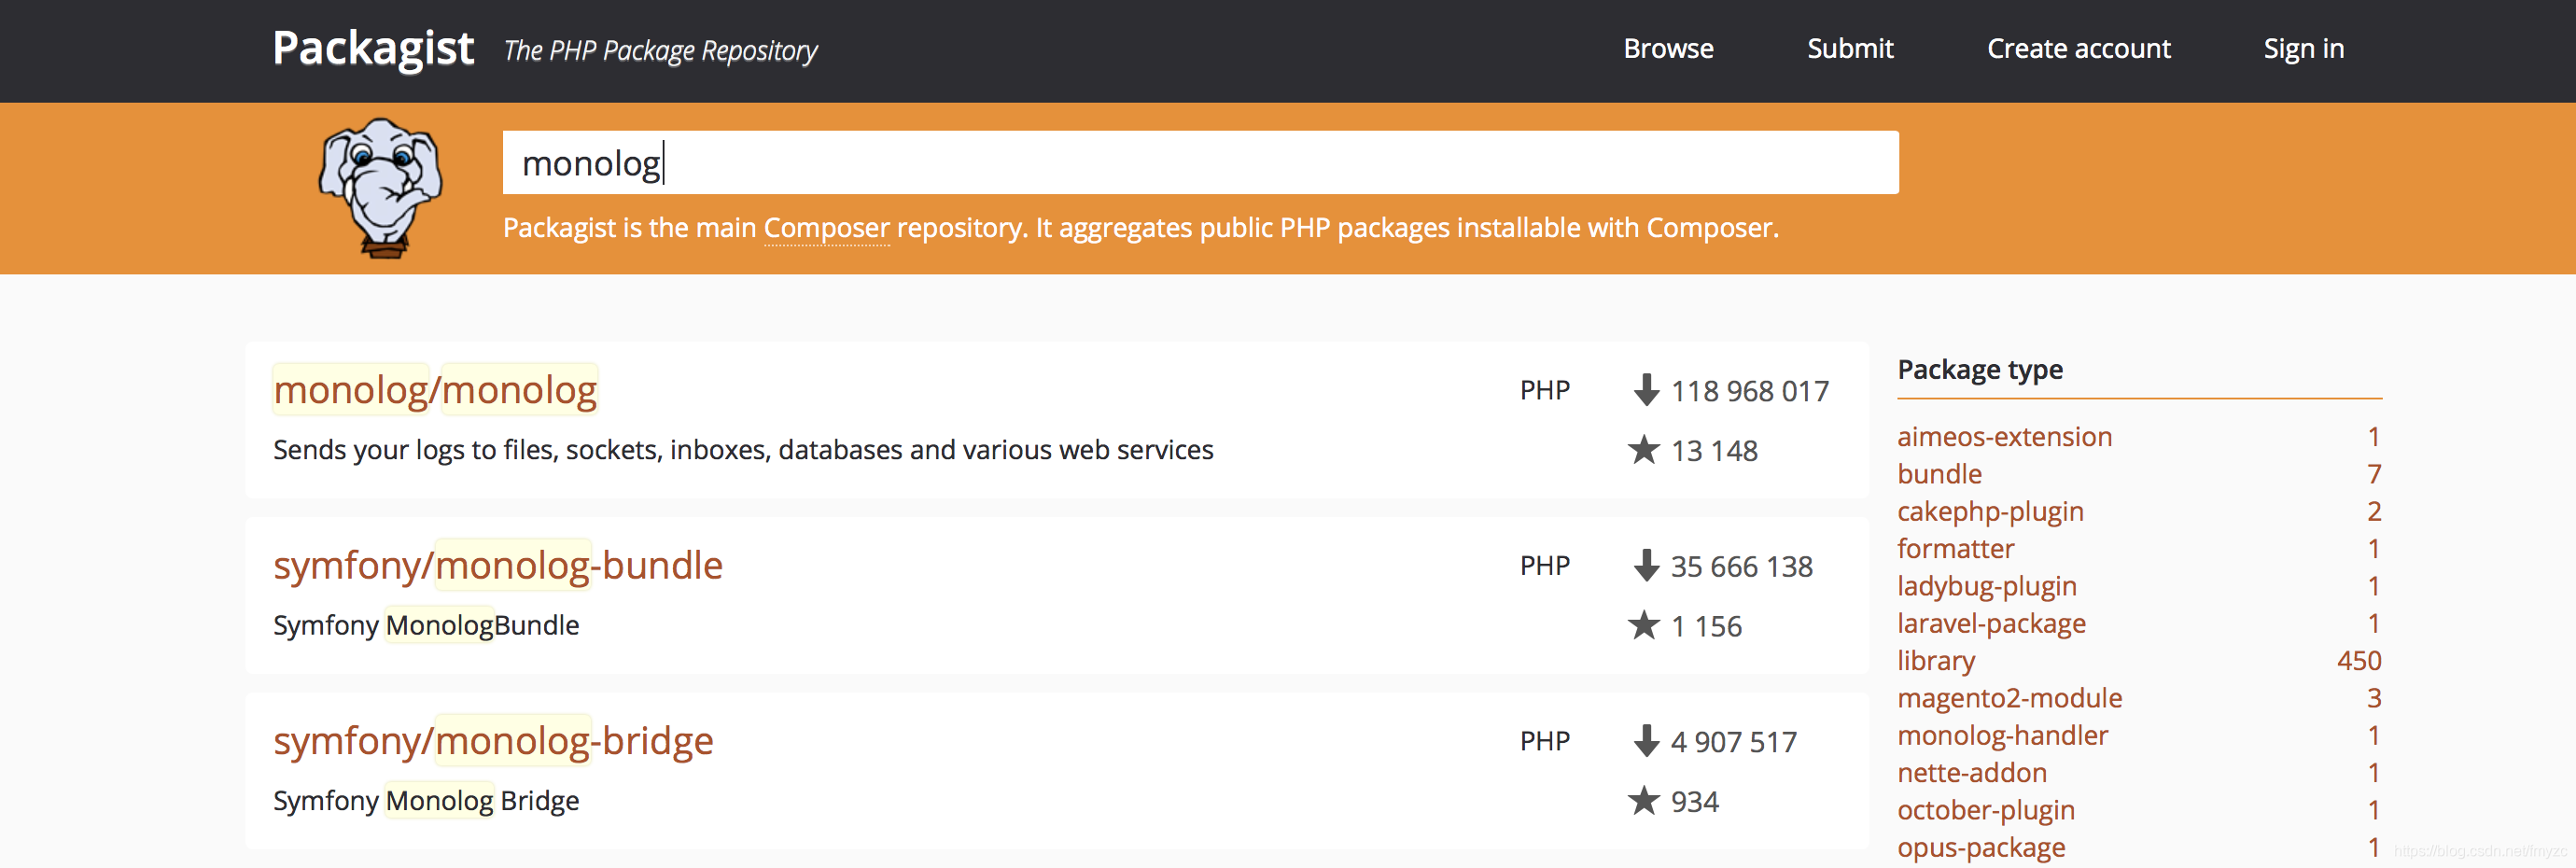Image resolution: width=2576 pixels, height=868 pixels.
Task: Click library count 450
Action: [x=2358, y=661]
